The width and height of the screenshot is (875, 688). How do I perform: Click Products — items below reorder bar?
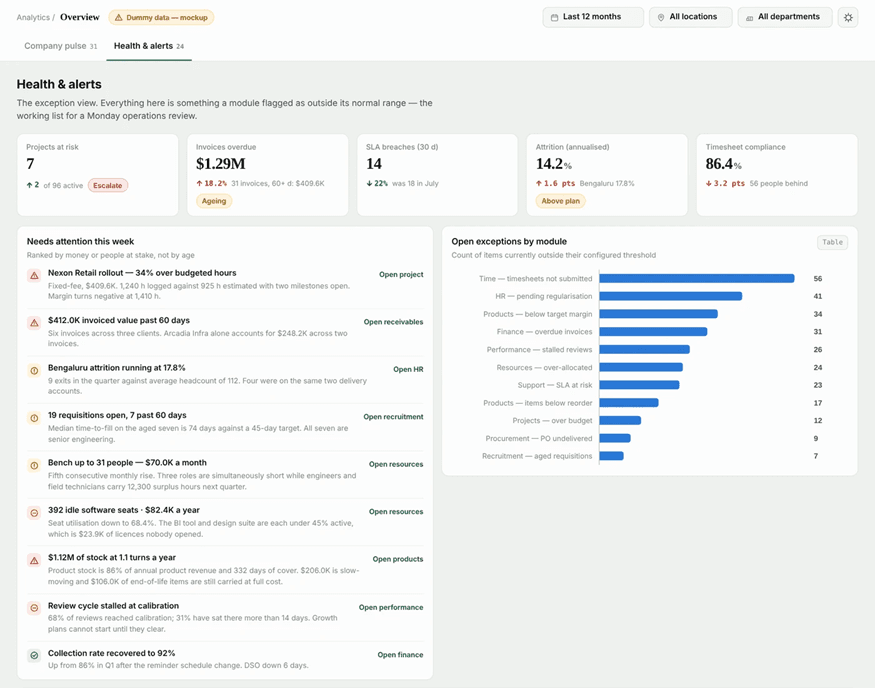click(x=629, y=403)
